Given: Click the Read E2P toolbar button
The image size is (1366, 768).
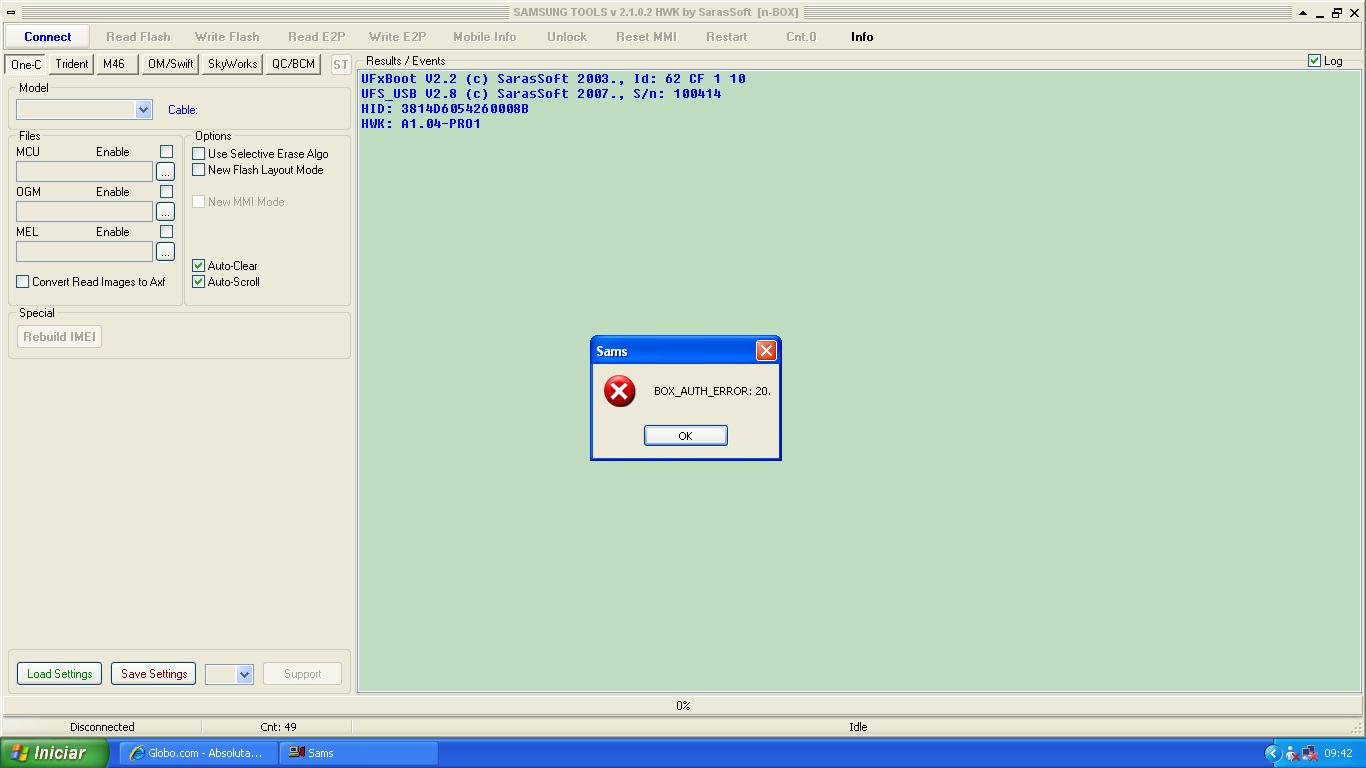Looking at the screenshot, I should 316,37.
